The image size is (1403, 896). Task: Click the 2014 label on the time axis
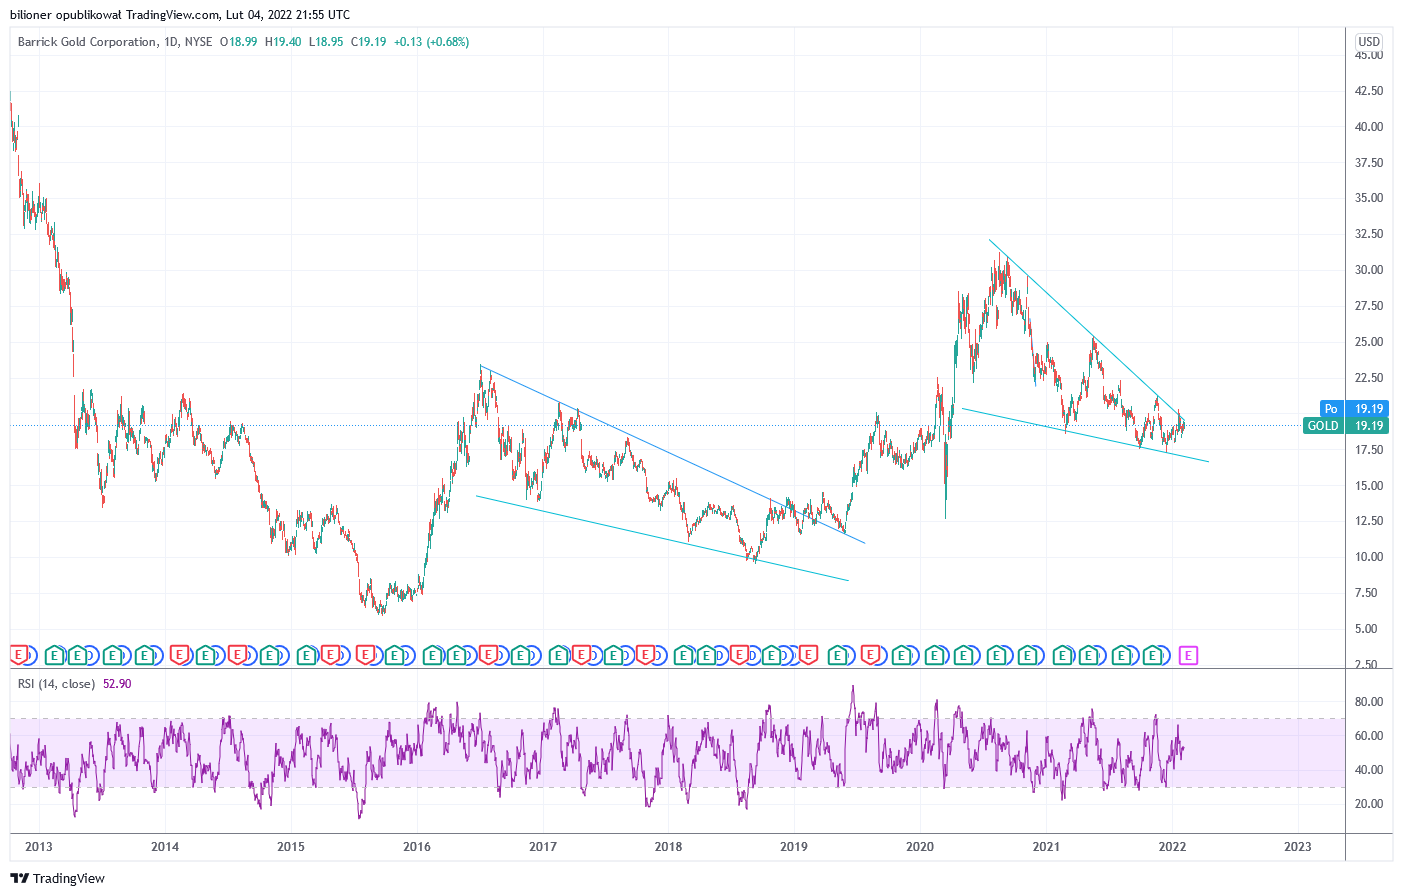(x=165, y=847)
